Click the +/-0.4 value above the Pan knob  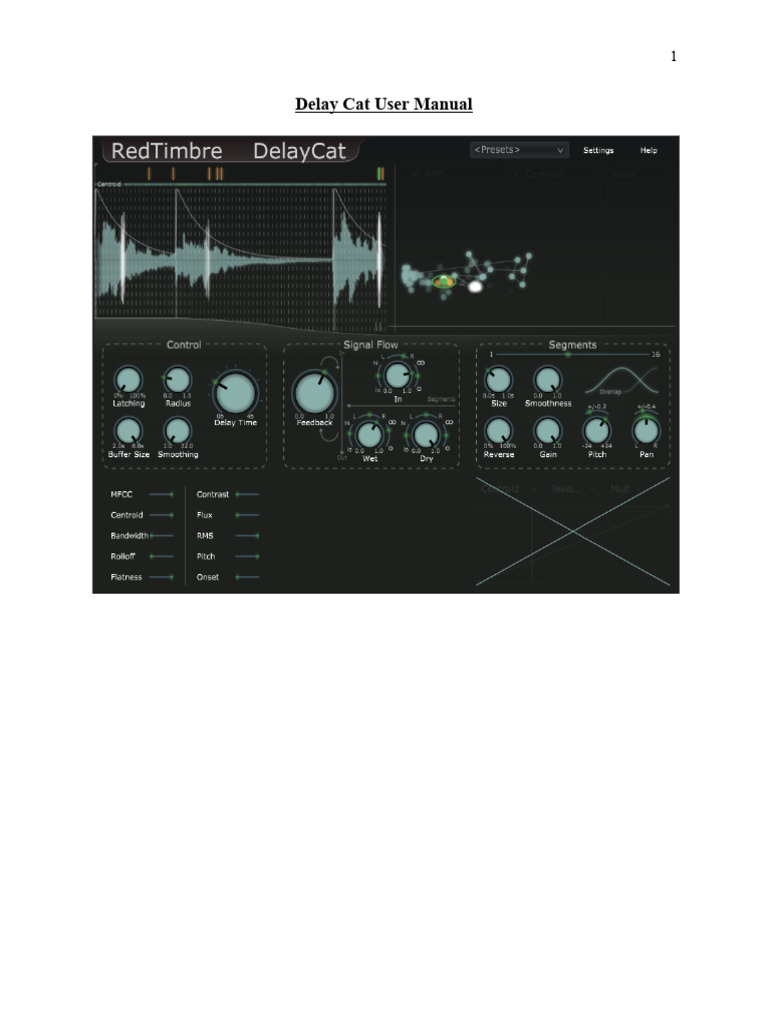click(646, 406)
